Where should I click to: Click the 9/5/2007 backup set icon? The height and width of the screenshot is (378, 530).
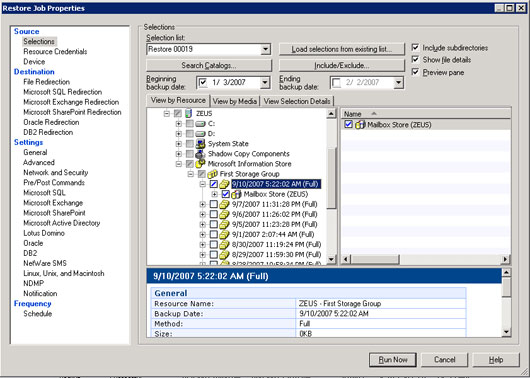point(224,225)
